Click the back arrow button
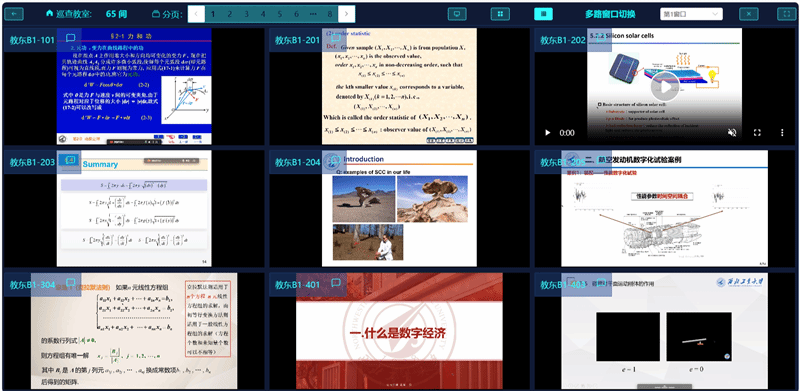 tap(14, 14)
